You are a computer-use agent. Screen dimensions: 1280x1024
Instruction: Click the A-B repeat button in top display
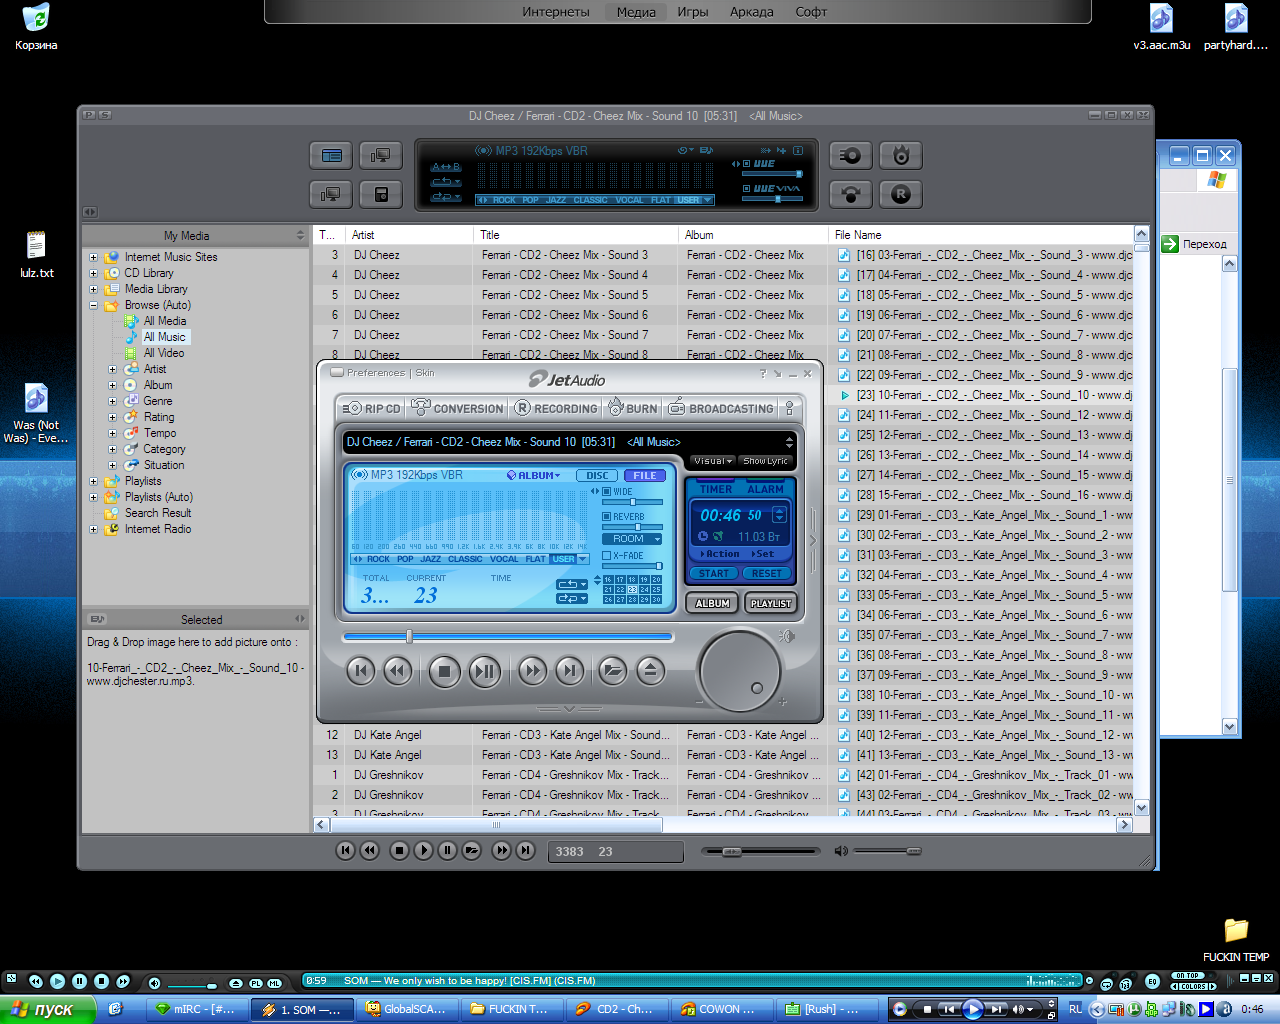click(446, 167)
